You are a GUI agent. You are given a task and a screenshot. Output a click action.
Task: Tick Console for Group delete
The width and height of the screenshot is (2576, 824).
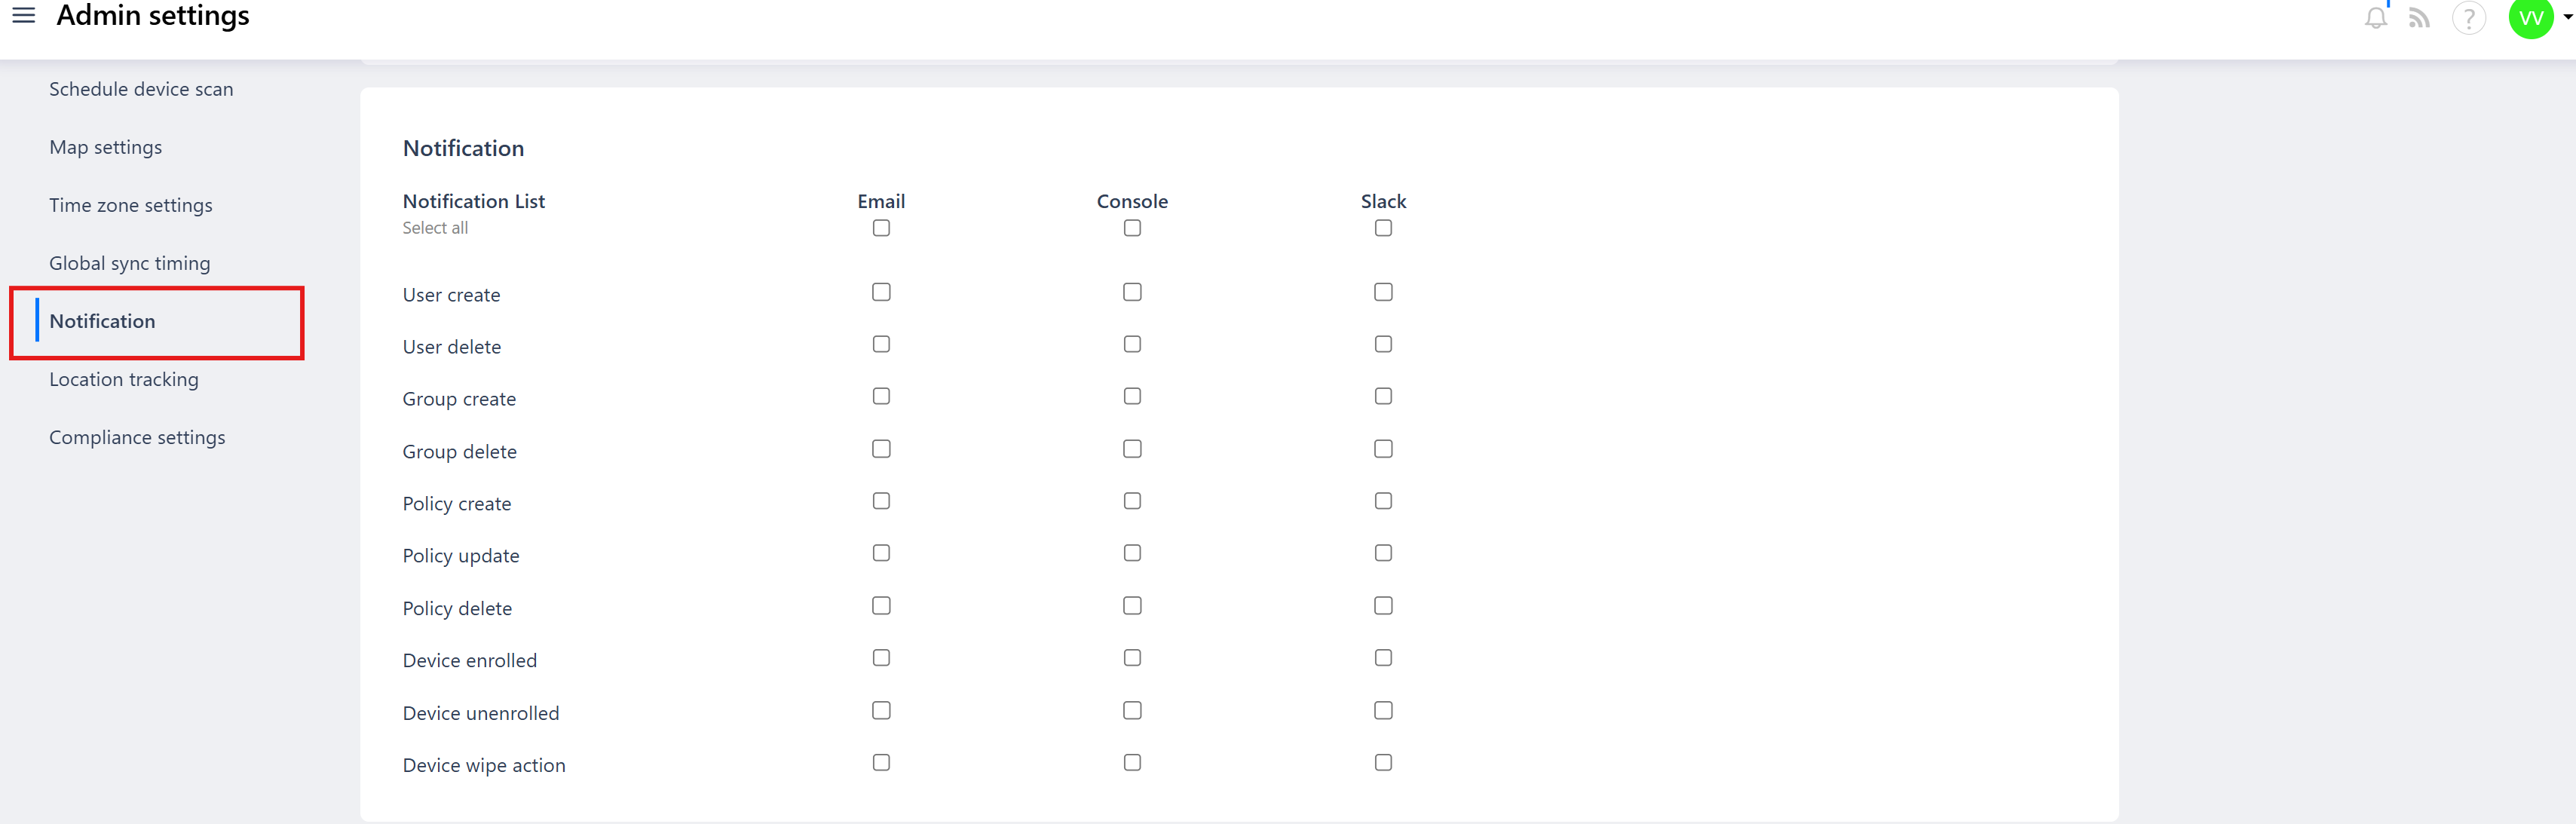pyautogui.click(x=1132, y=449)
